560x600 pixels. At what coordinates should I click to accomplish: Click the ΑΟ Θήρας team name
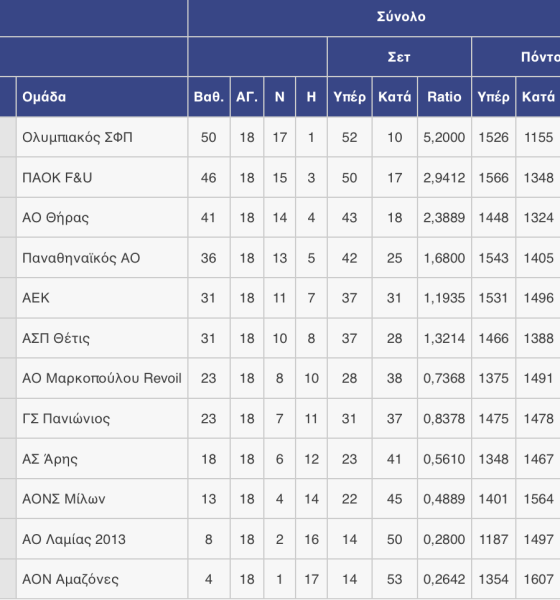[x=56, y=218]
